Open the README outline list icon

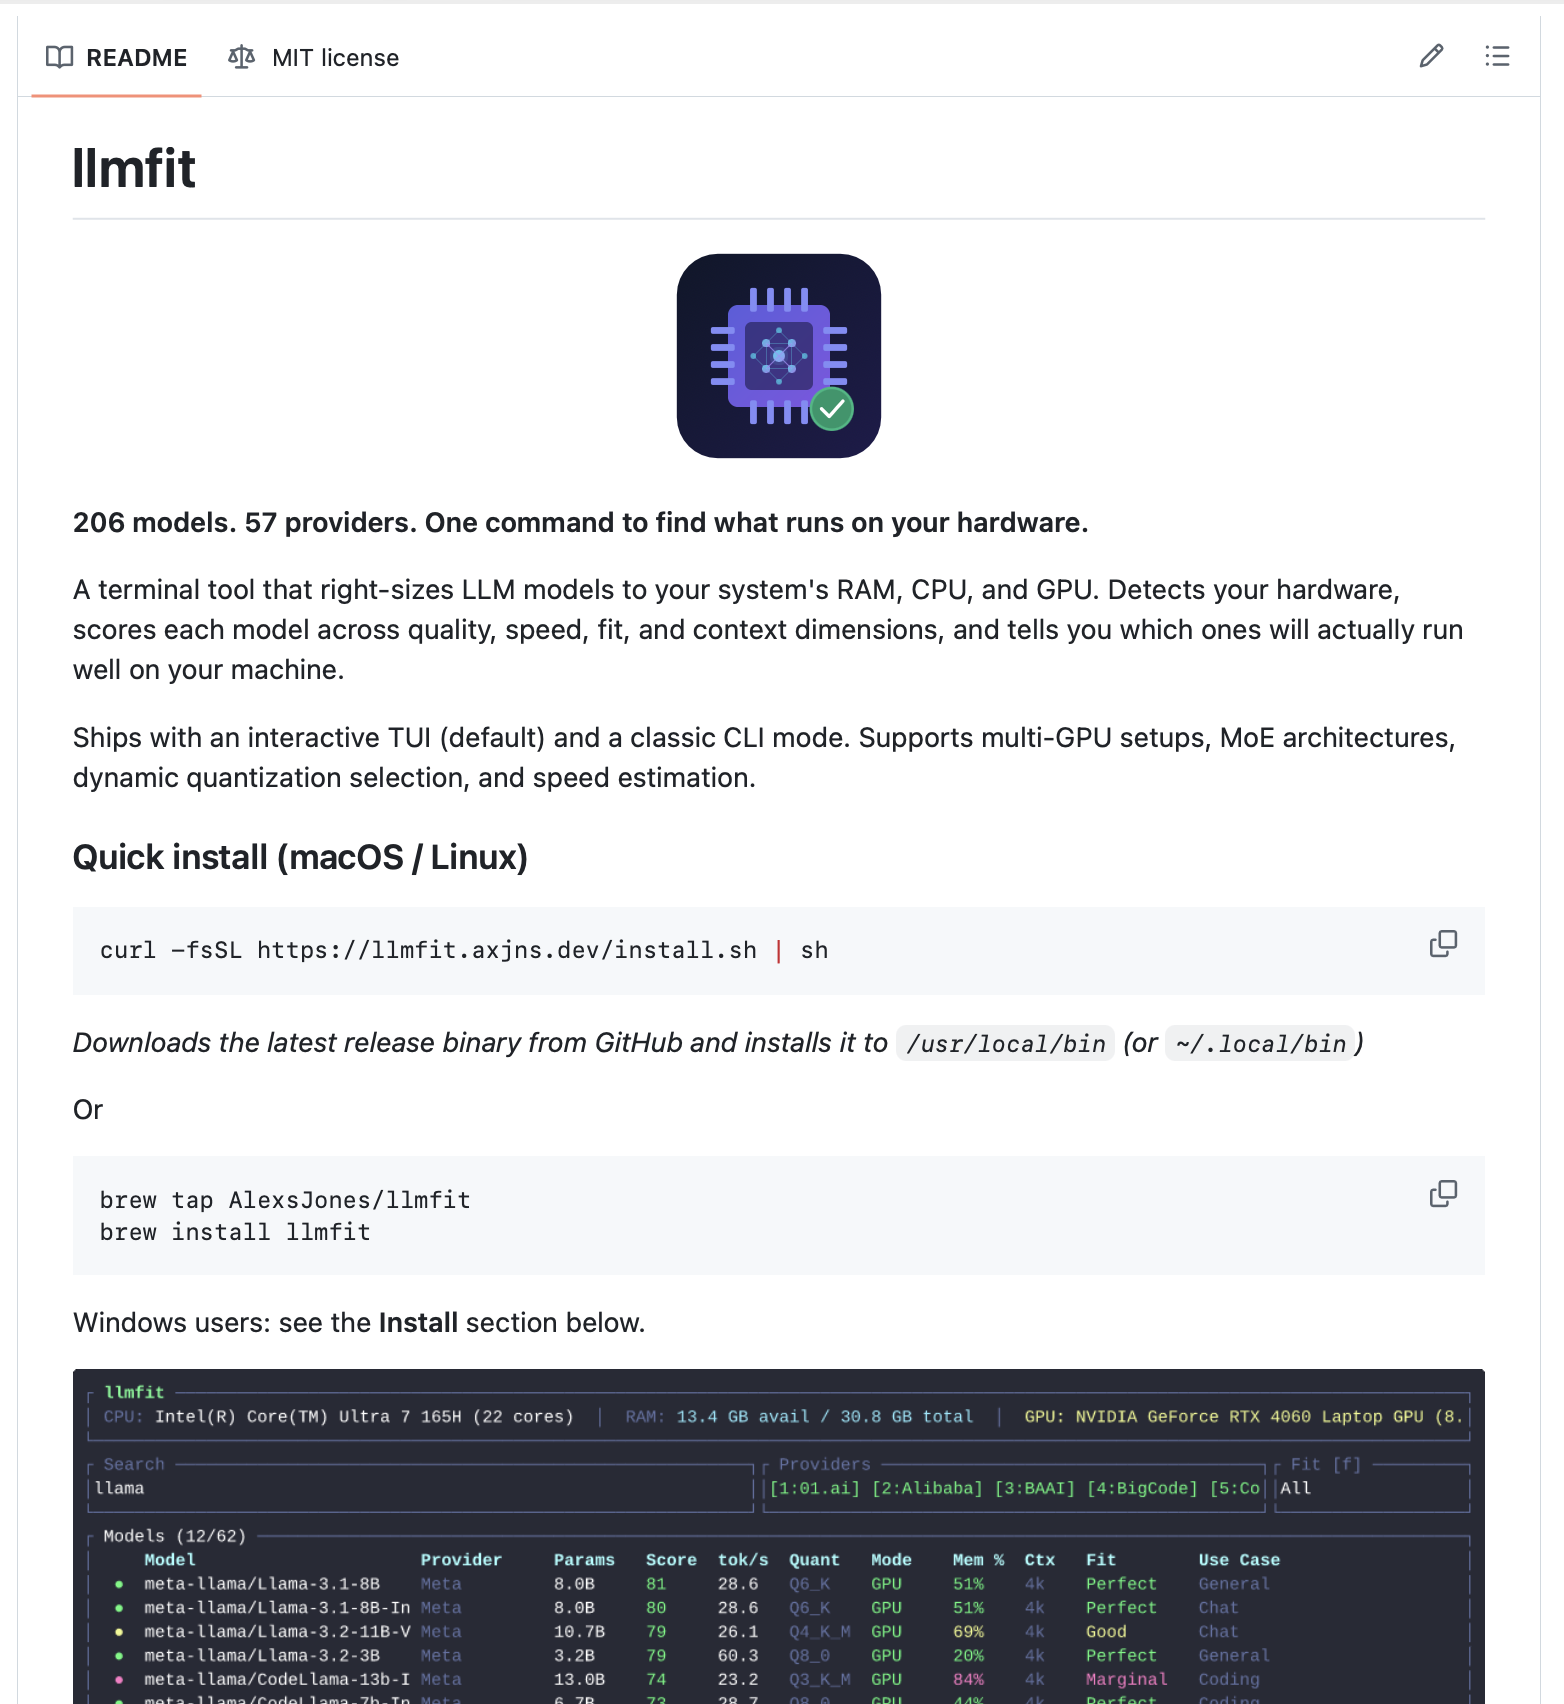coord(1497,57)
